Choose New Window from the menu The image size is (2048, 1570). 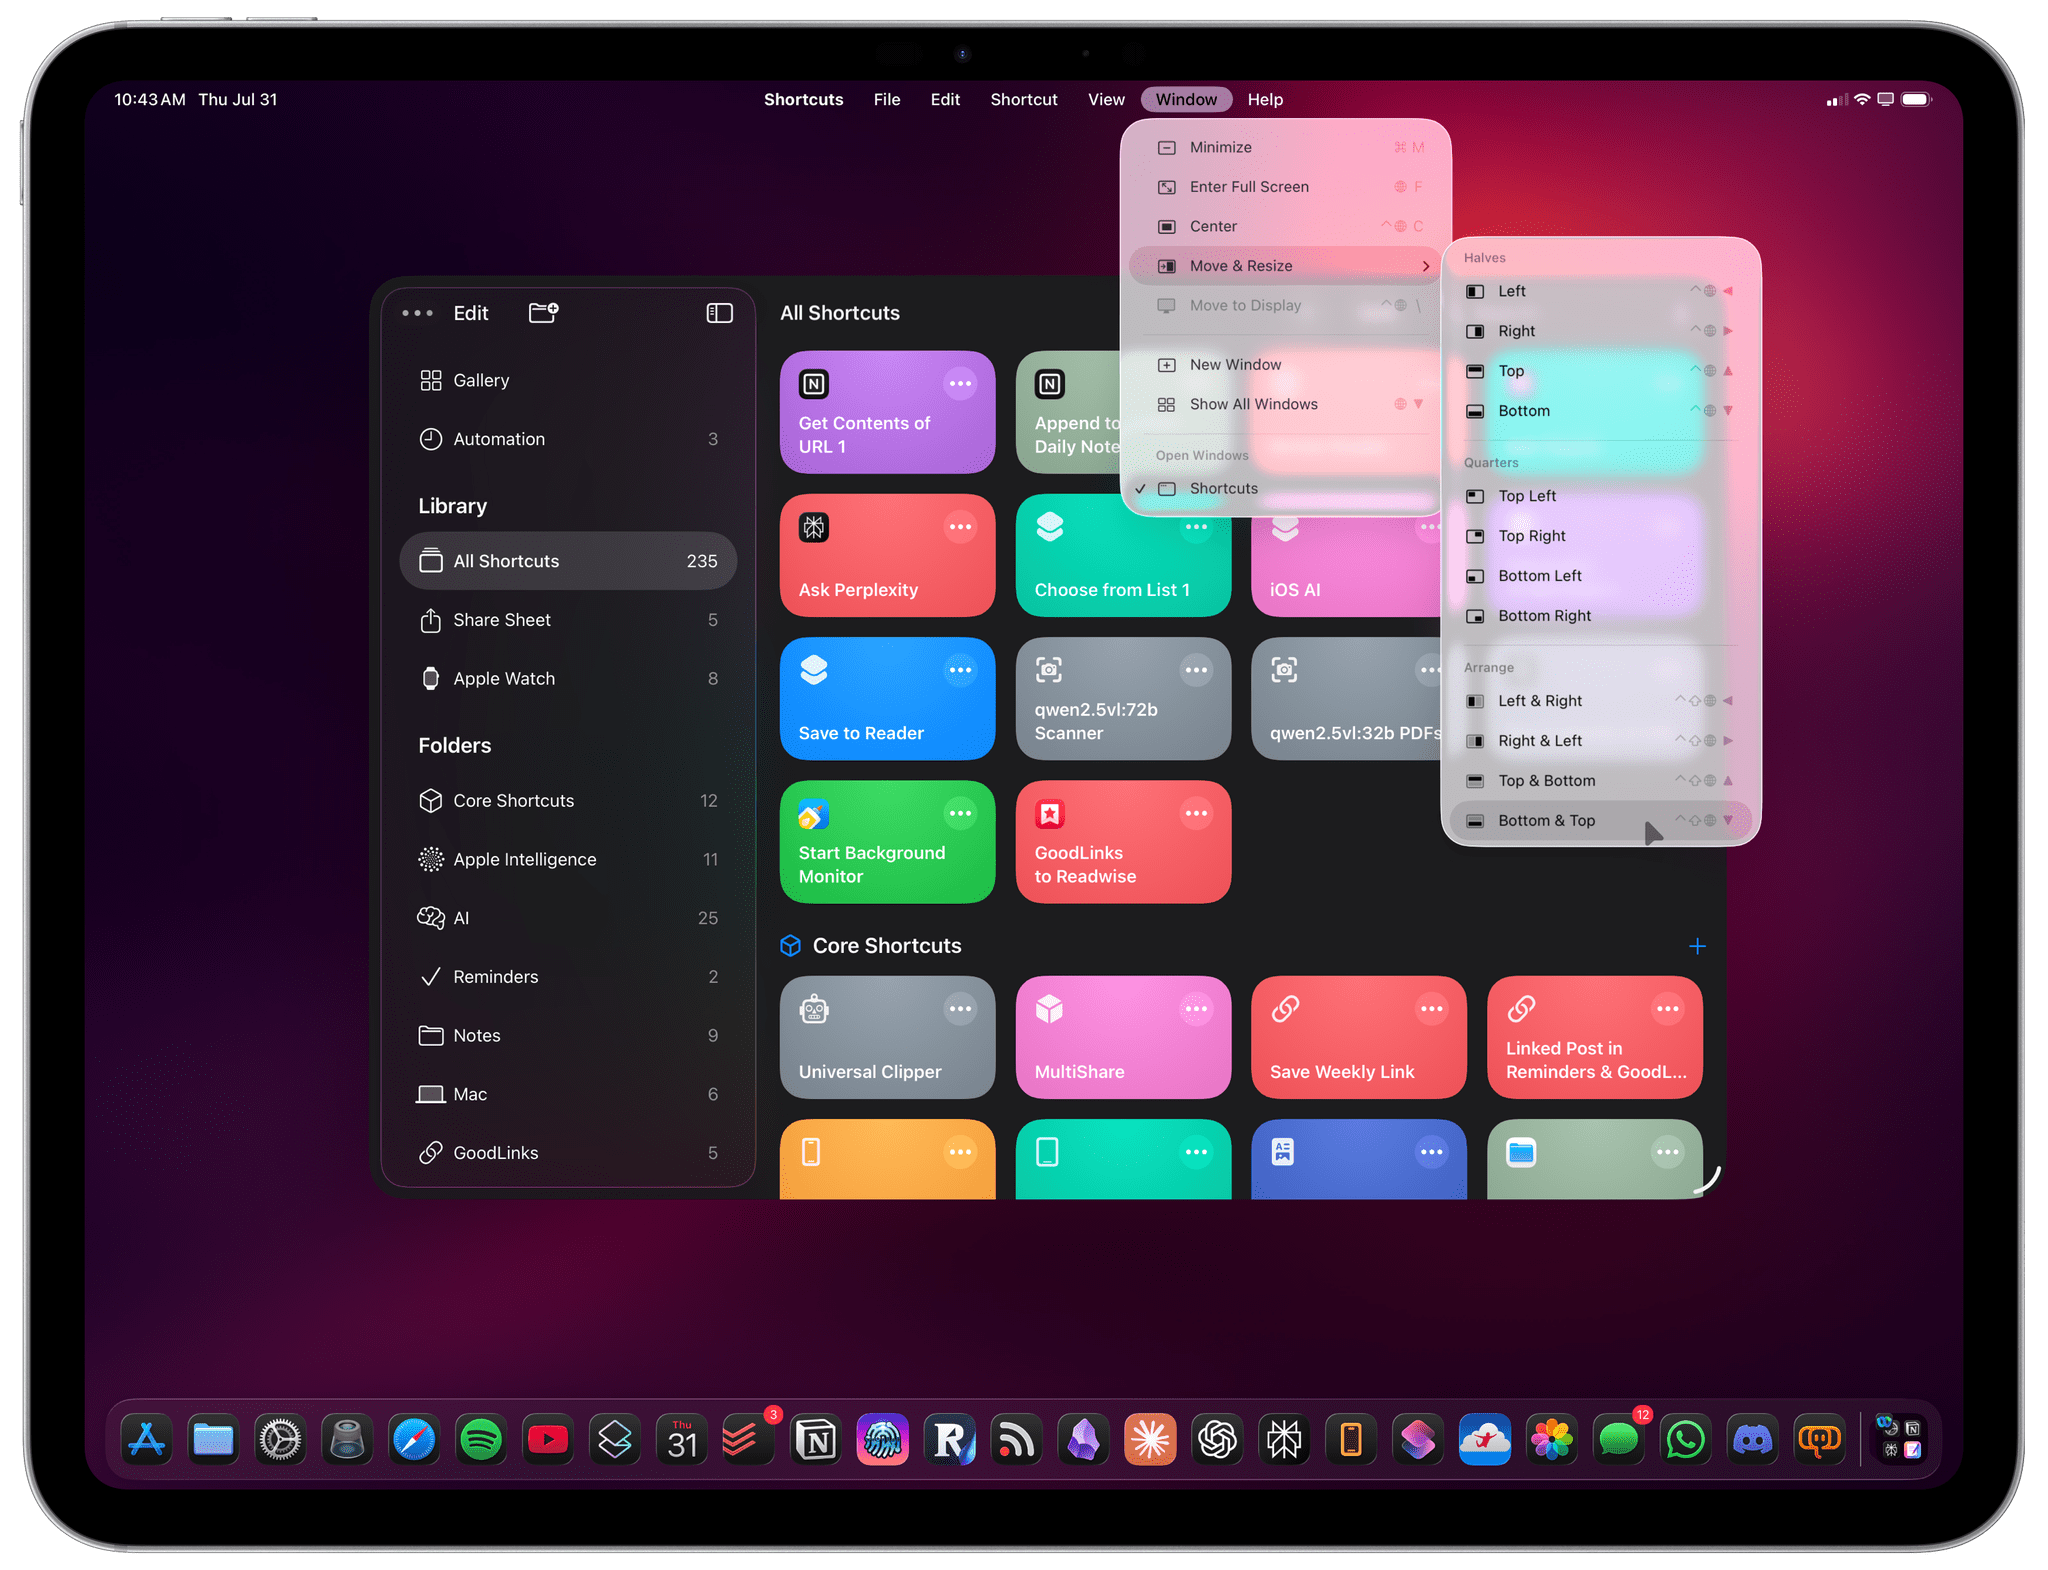point(1286,365)
